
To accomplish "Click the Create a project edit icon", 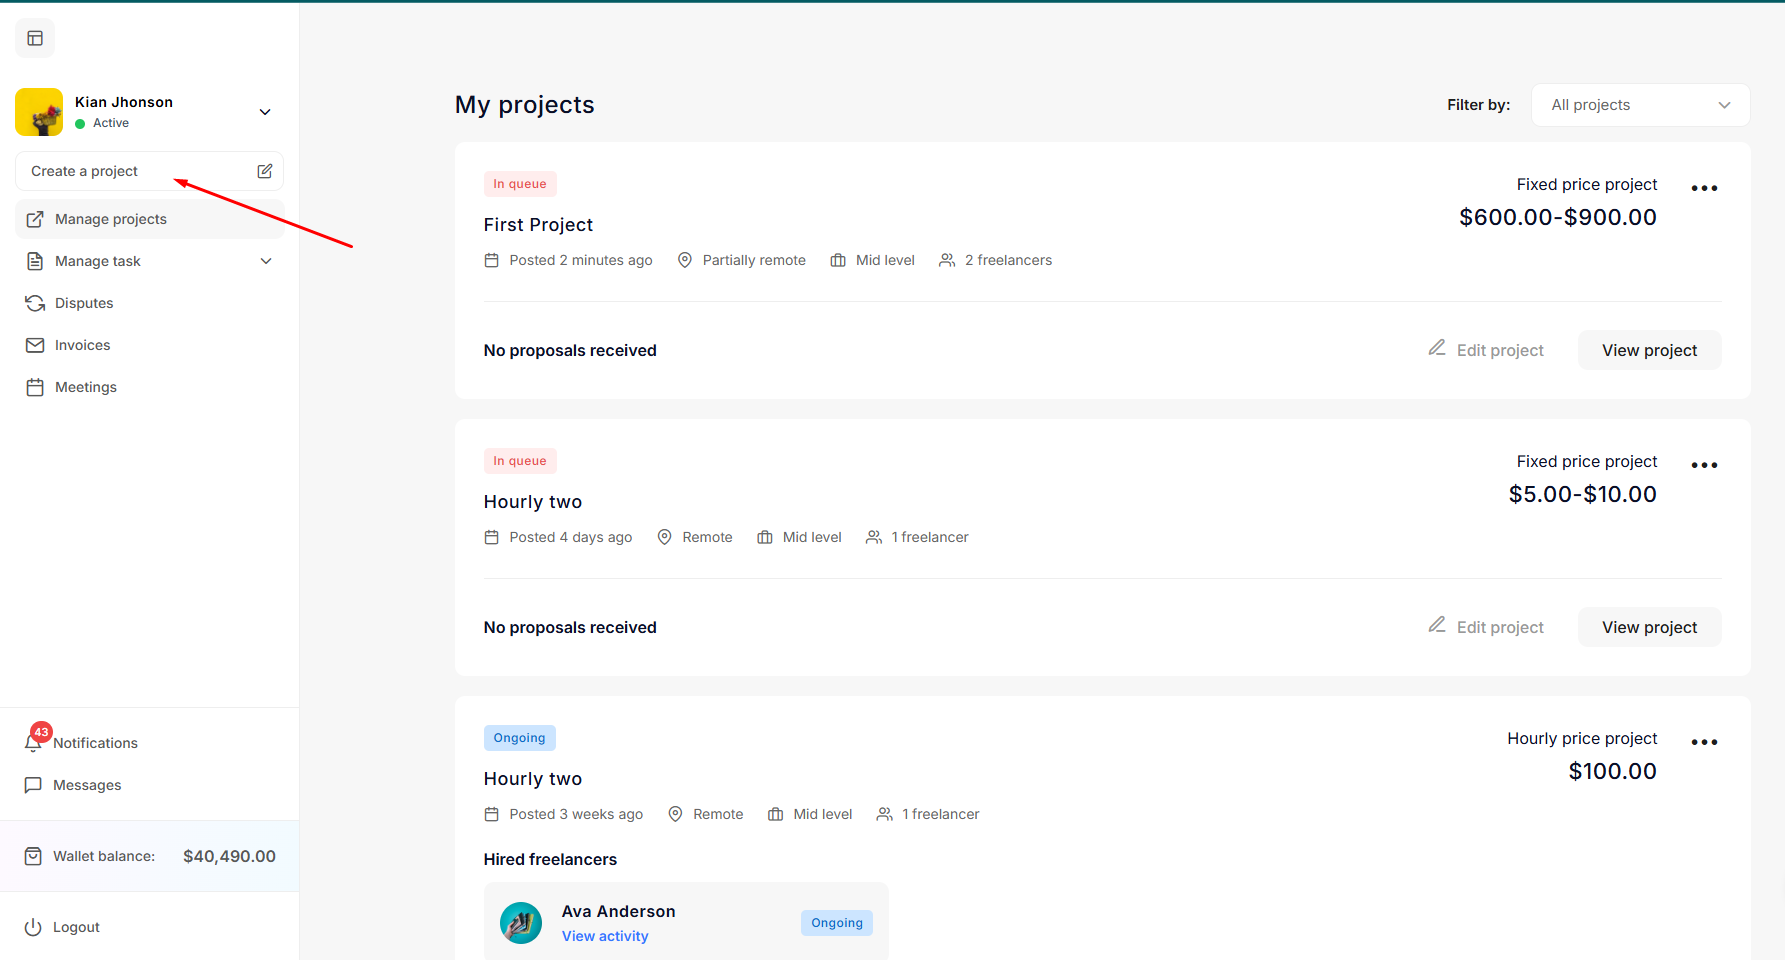I will point(265,171).
